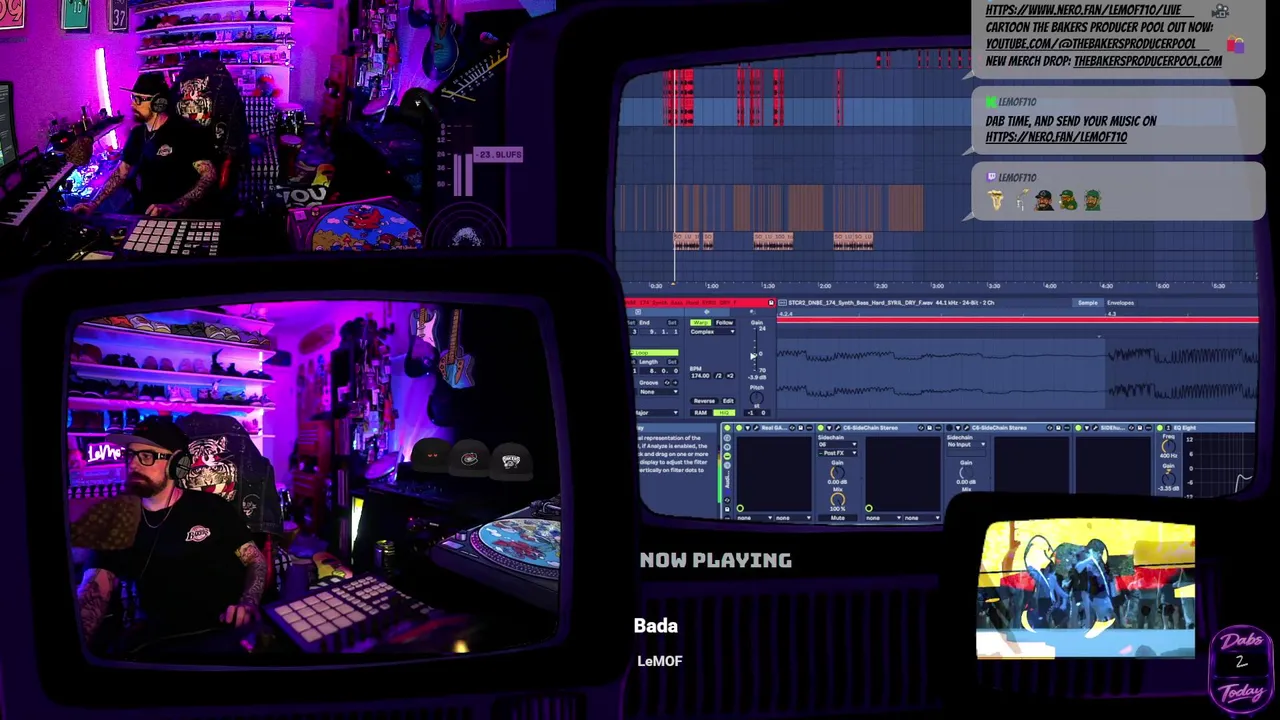Open the Post FX tap point dropdown
Screen dimensions: 1280x720
pos(837,453)
